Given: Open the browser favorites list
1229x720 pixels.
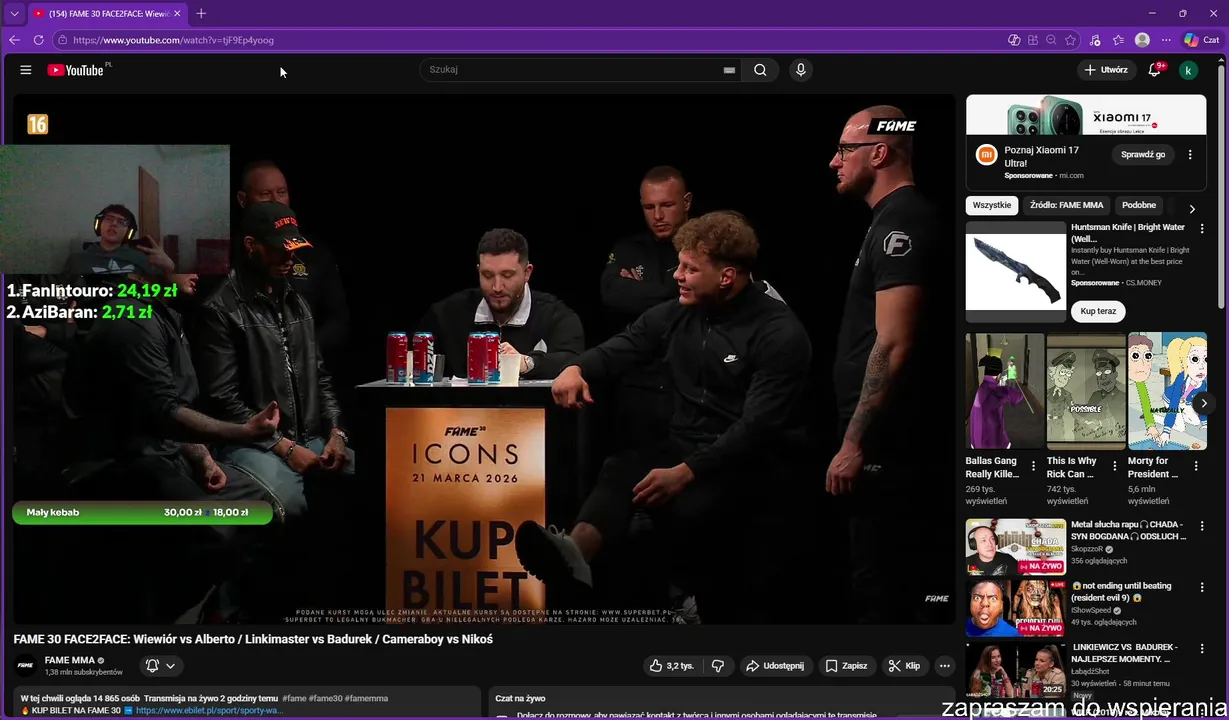Looking at the screenshot, I should click(1118, 40).
